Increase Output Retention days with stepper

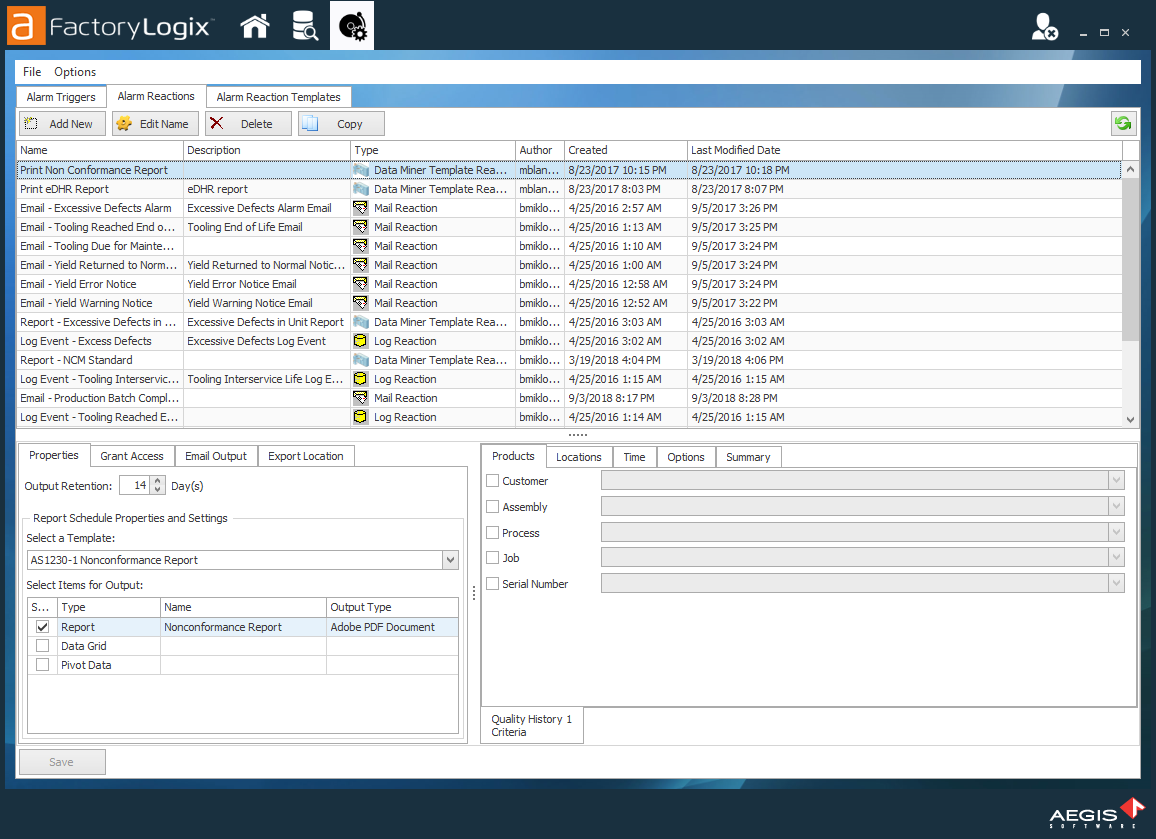point(157,481)
